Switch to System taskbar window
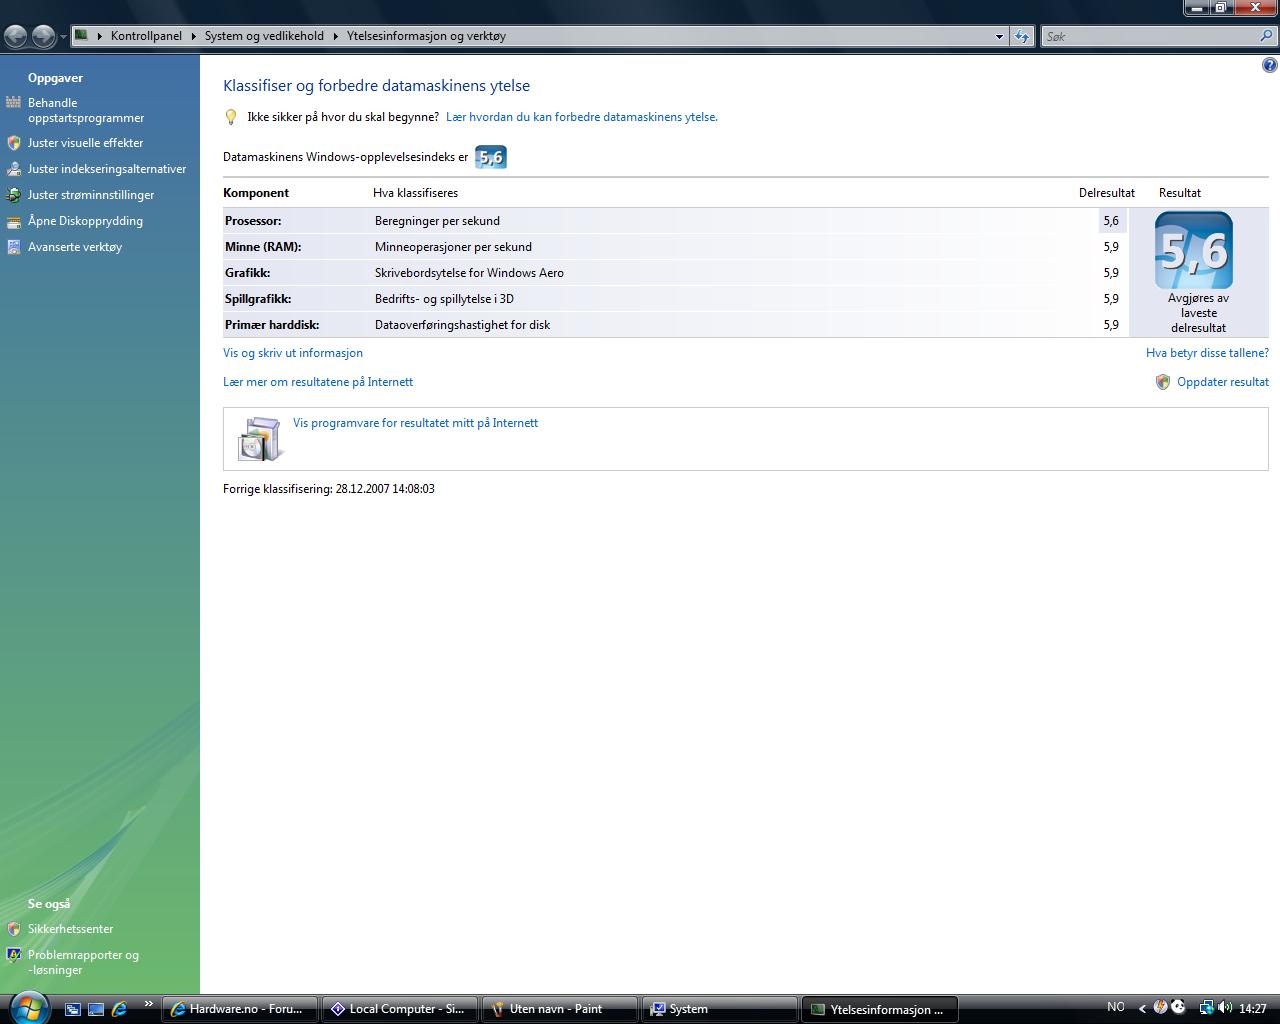 click(719, 1009)
